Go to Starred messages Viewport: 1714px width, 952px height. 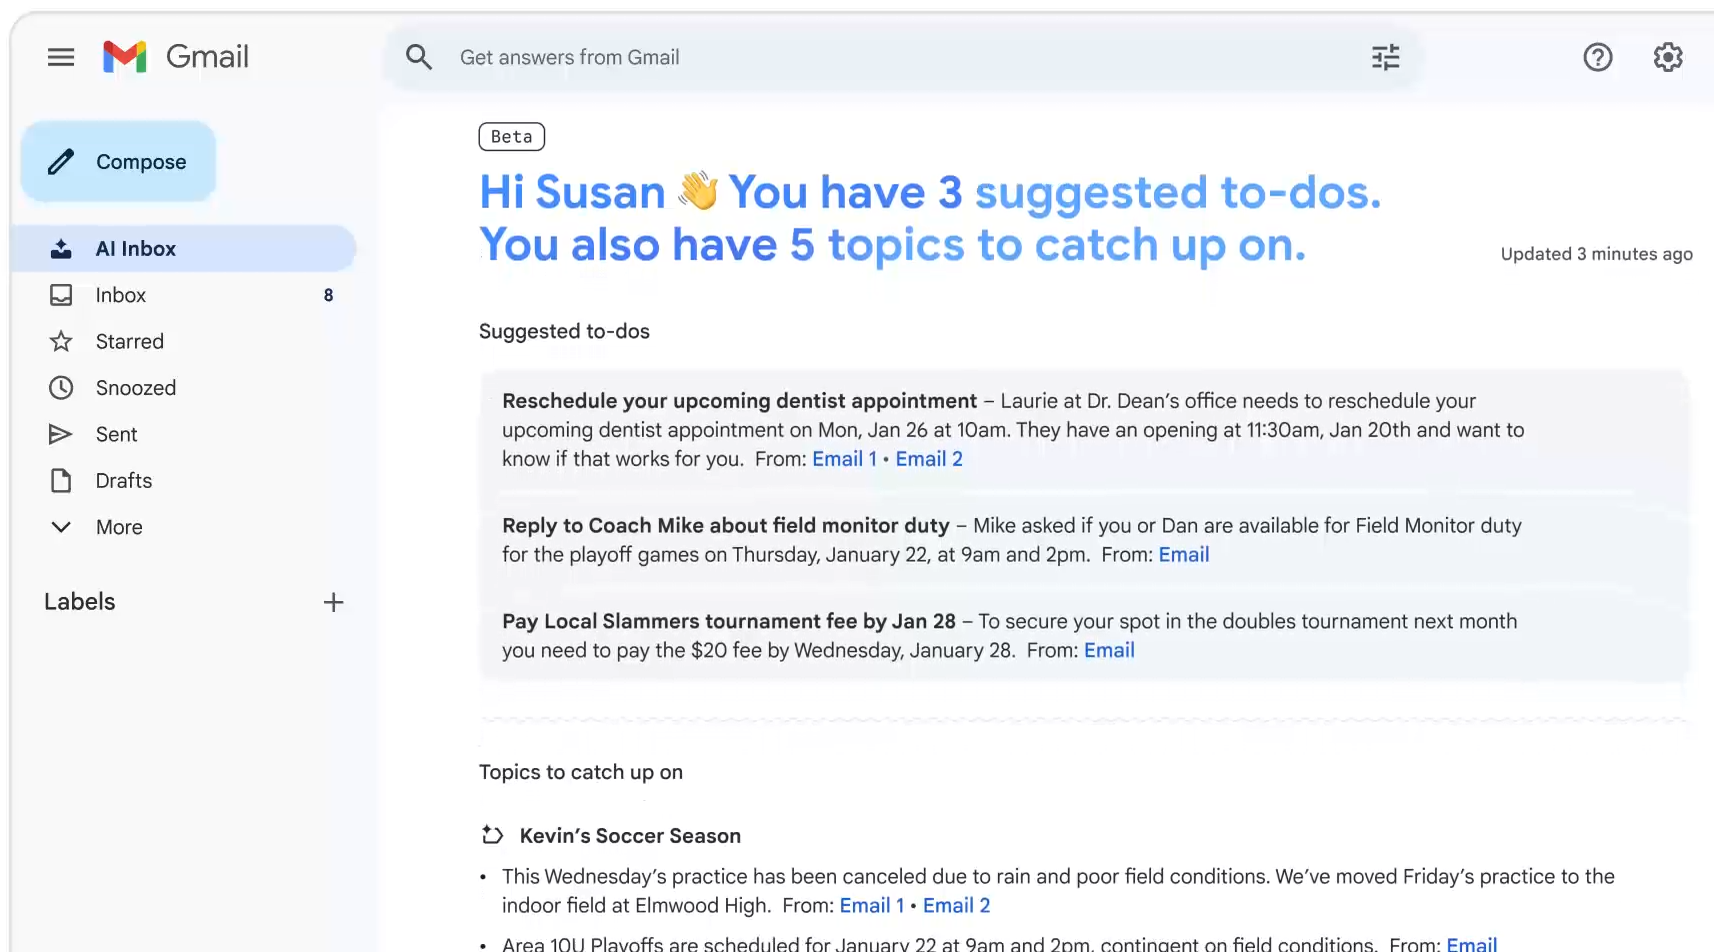tap(129, 342)
